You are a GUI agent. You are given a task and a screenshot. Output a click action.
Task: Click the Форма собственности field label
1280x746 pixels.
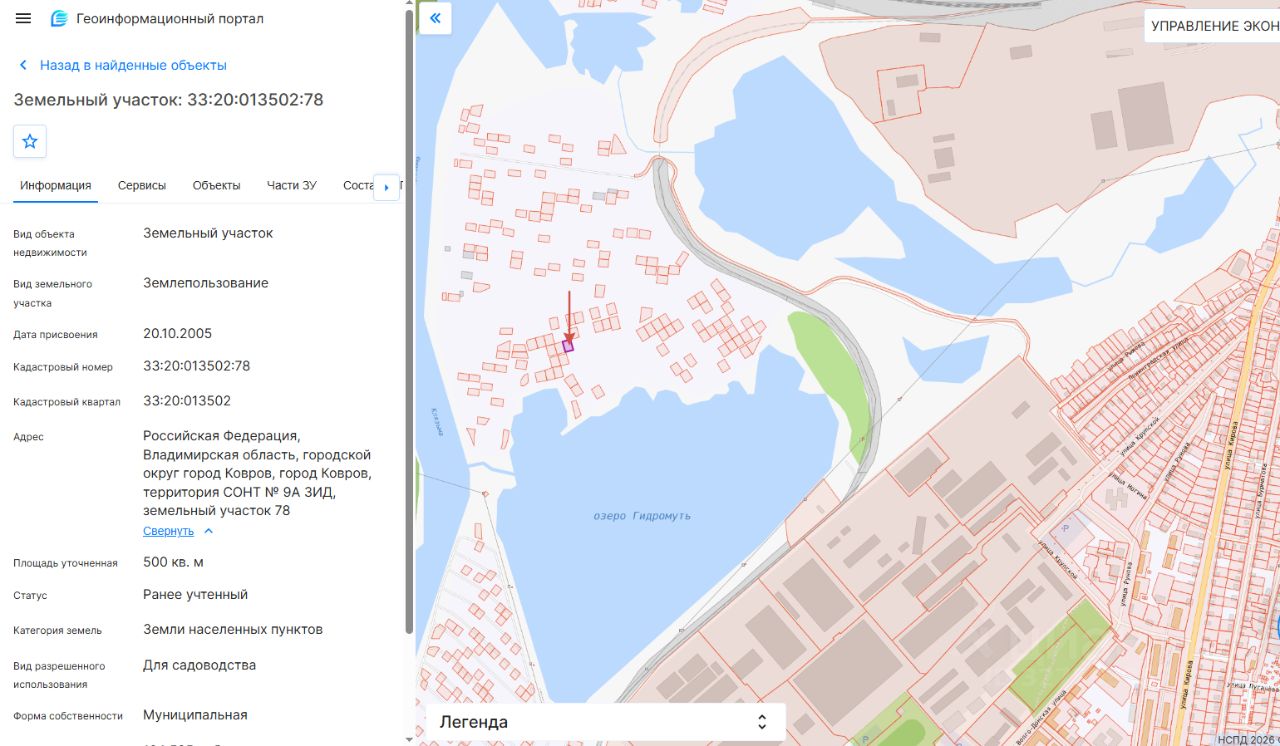click(68, 716)
